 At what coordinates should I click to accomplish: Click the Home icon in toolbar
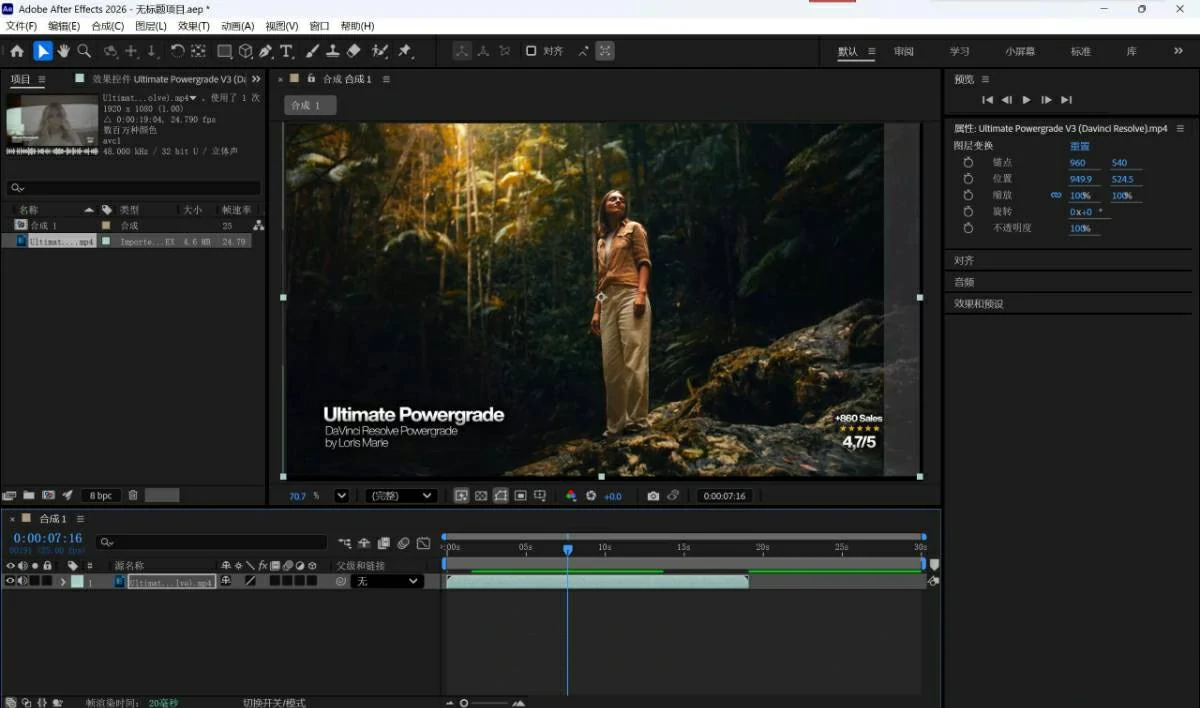coord(17,51)
